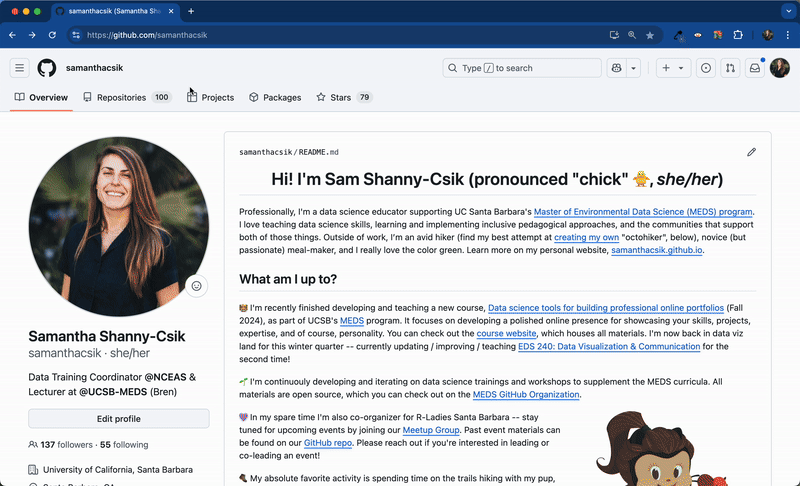Click the GitHub Octocat logo
Screen dimensions: 800x486
point(47,68)
